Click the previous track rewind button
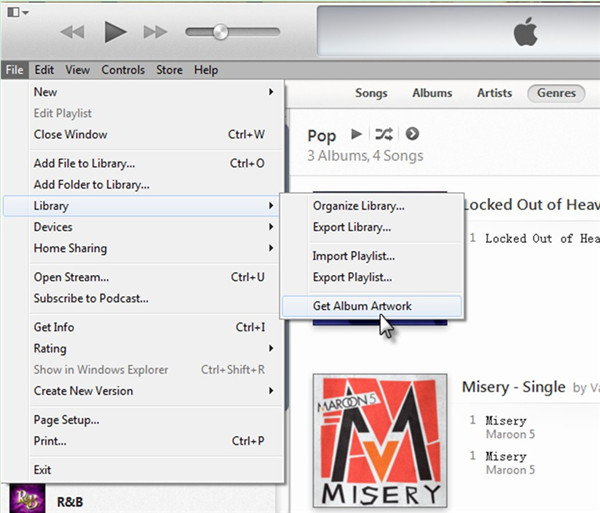Screen dimensions: 600x513 [x=72, y=32]
